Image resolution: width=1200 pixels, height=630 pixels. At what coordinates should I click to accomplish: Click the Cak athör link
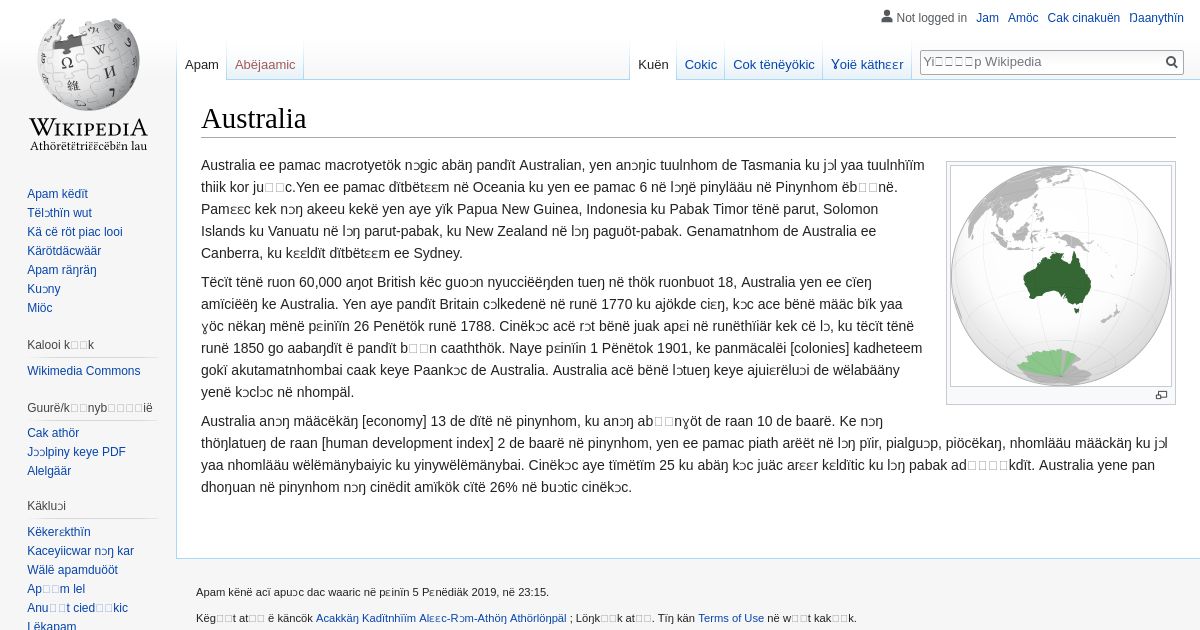[53, 433]
